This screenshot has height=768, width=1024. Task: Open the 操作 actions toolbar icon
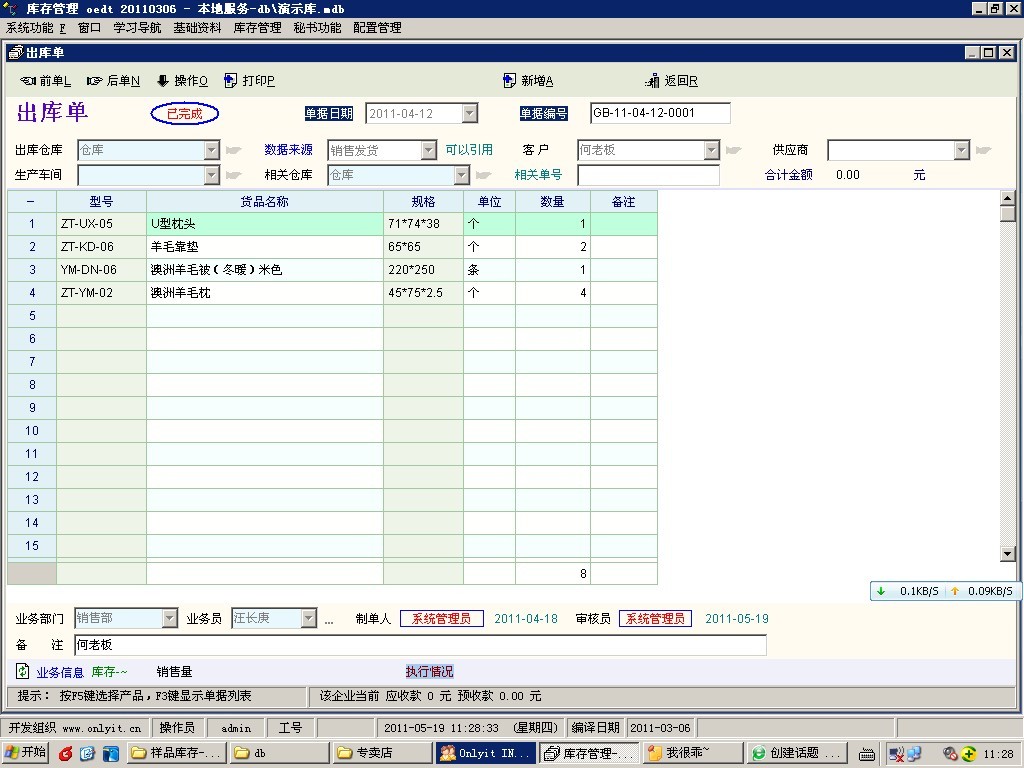coord(163,81)
